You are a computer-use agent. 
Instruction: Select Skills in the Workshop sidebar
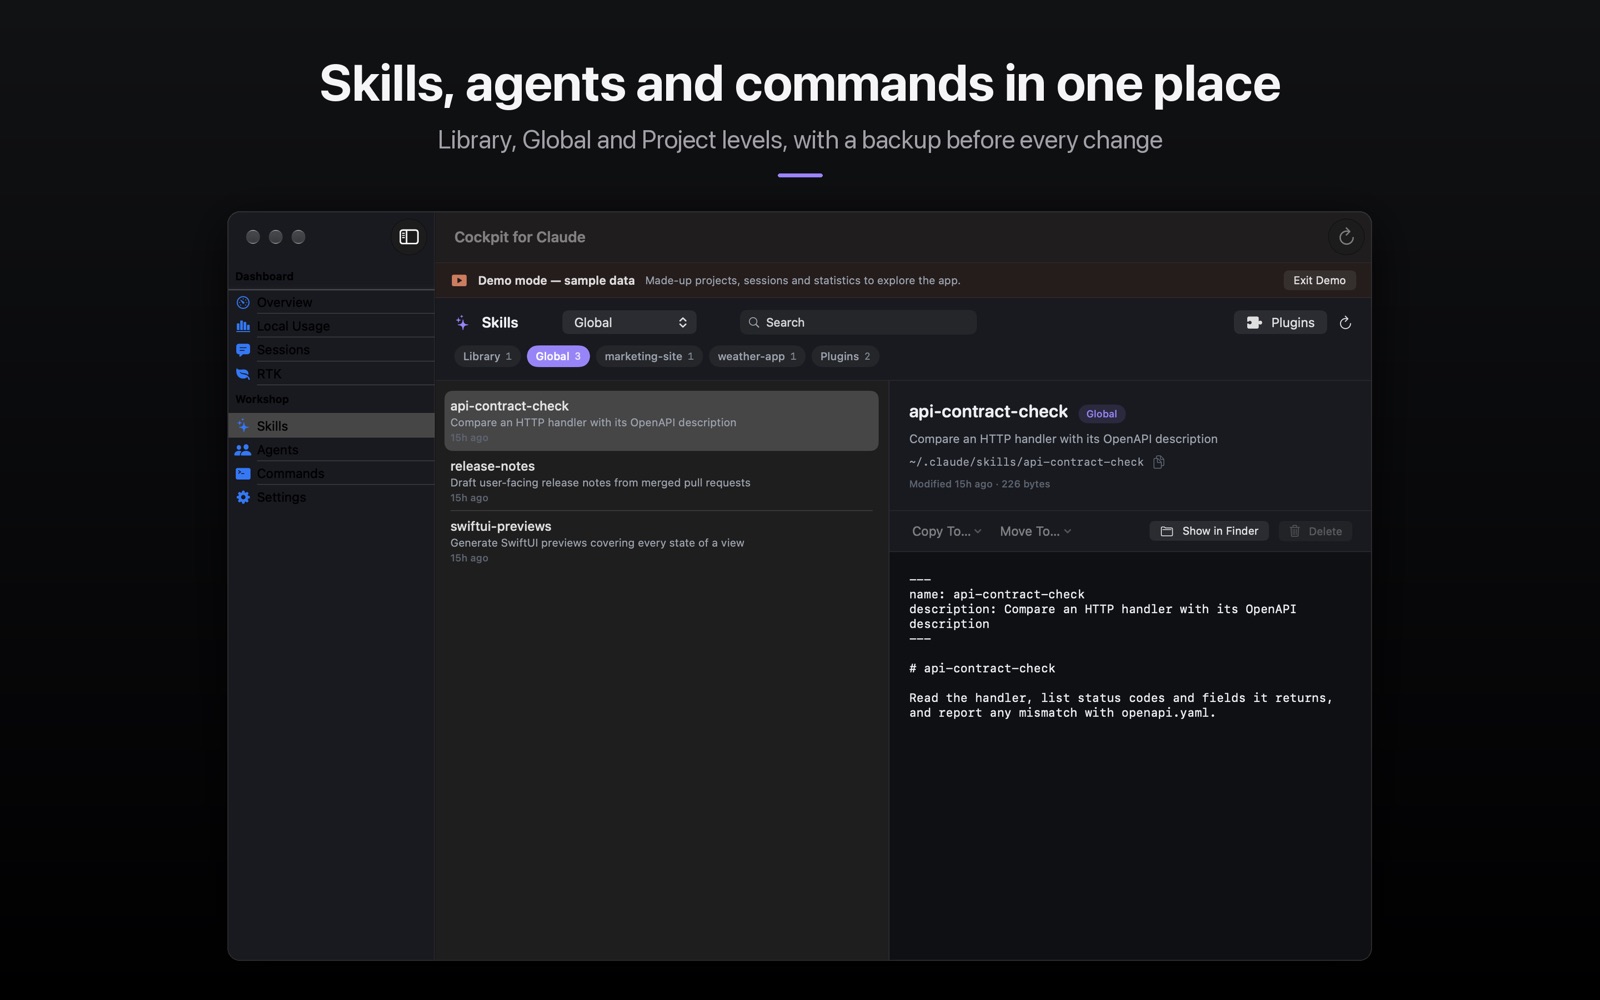coord(331,426)
